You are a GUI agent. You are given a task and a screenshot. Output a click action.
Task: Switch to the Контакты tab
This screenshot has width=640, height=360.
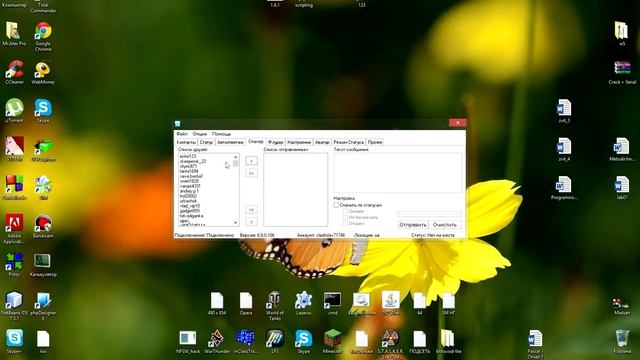point(186,142)
